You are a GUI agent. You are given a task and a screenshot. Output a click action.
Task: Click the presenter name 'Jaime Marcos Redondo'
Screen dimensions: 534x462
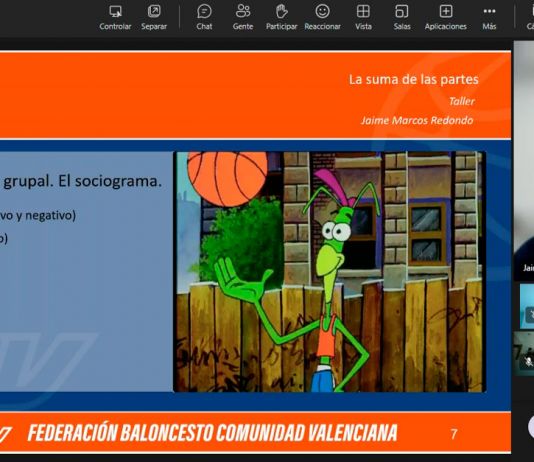417,120
